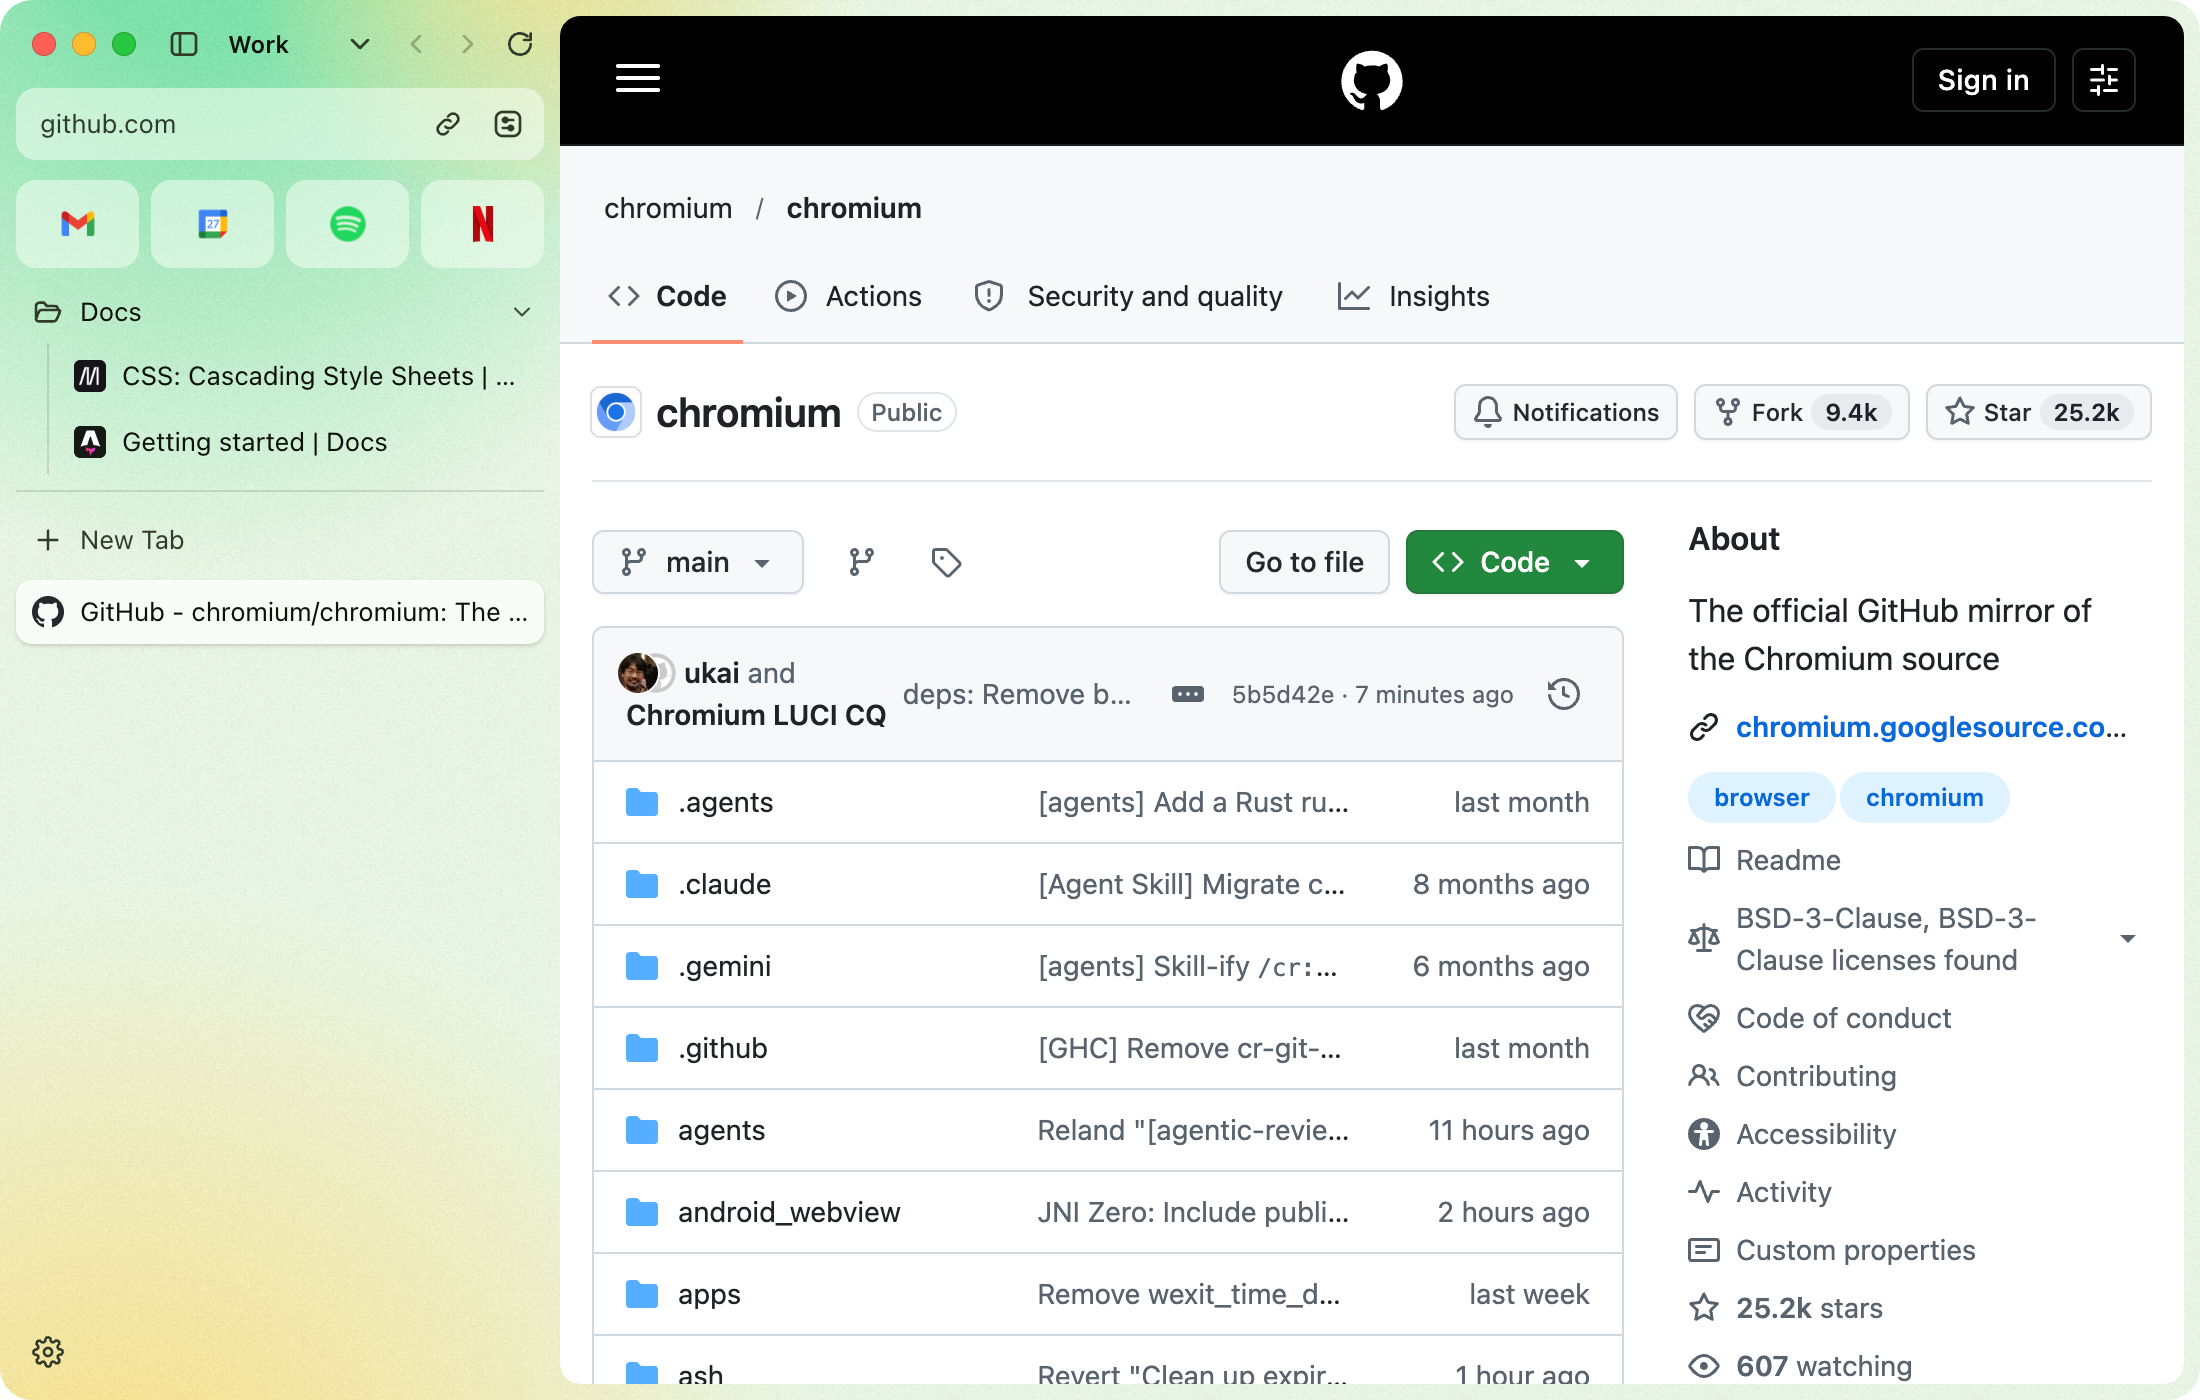The width and height of the screenshot is (2200, 1400).
Task: Open the Getting started Docs tab
Action: (x=296, y=442)
